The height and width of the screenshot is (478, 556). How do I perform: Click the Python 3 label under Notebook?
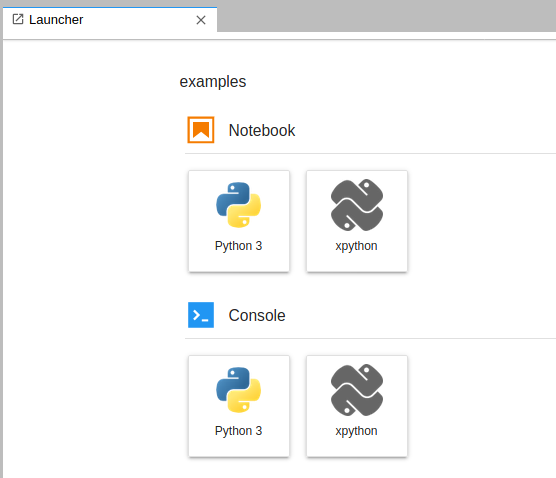pyautogui.click(x=238, y=246)
